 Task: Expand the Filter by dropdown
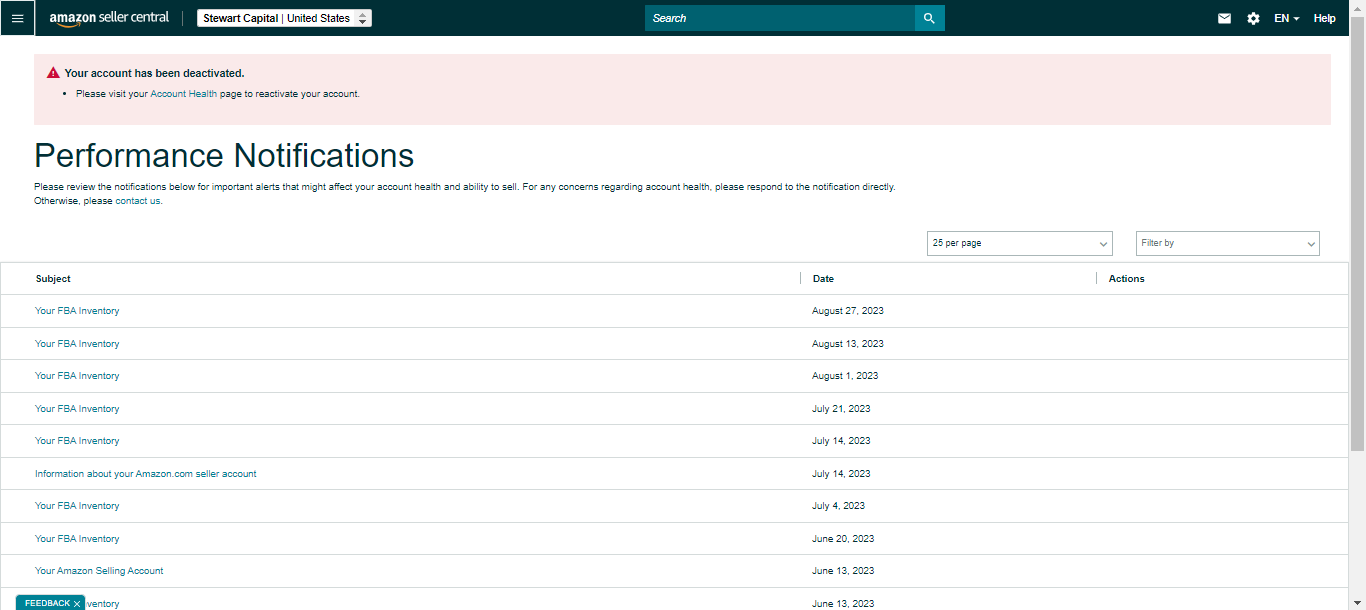click(x=1227, y=243)
